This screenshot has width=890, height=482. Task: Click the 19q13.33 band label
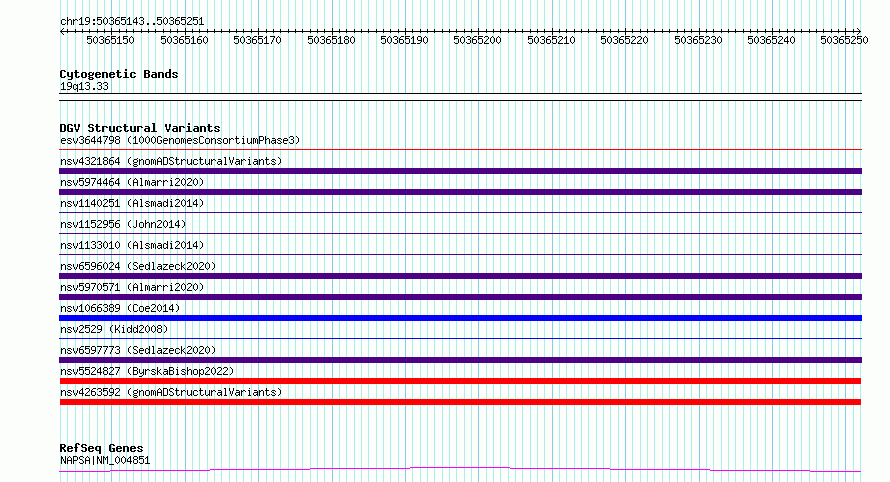click(84, 86)
